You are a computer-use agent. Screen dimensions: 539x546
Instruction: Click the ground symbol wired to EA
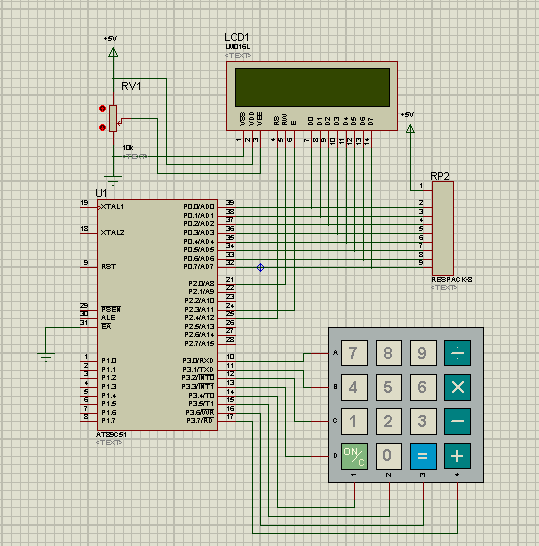pyautogui.click(x=46, y=357)
